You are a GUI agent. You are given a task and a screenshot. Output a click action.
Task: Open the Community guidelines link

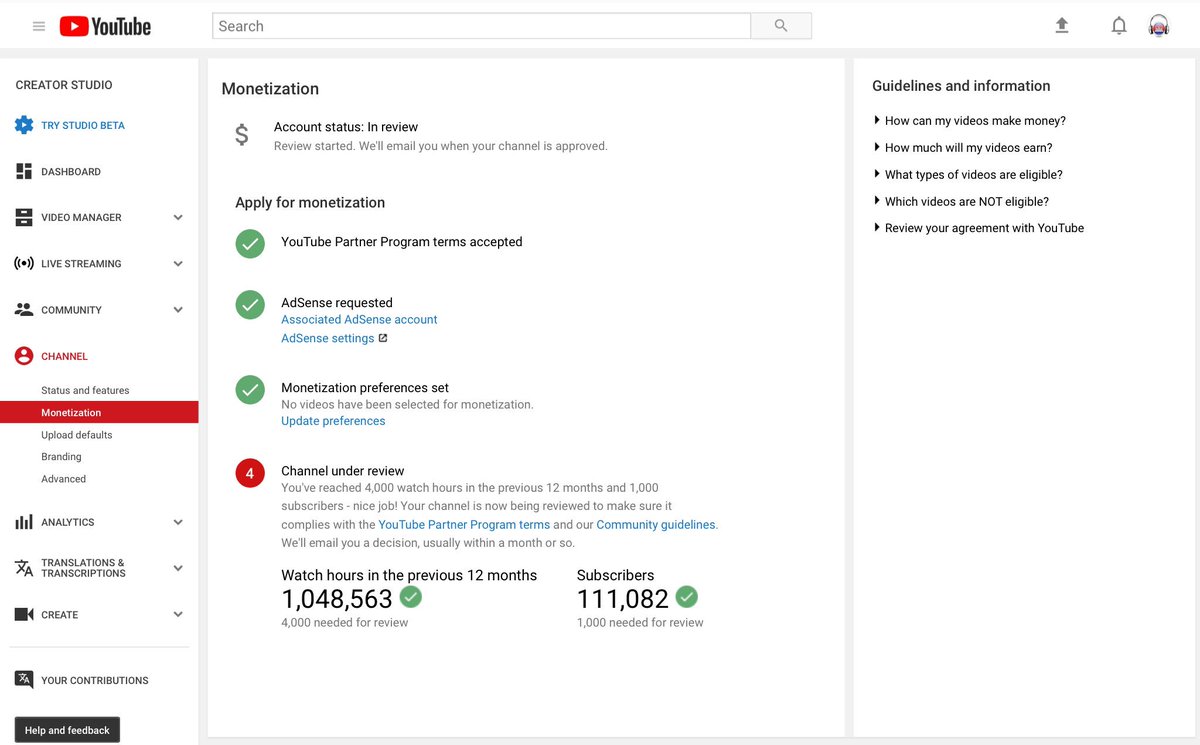(656, 525)
